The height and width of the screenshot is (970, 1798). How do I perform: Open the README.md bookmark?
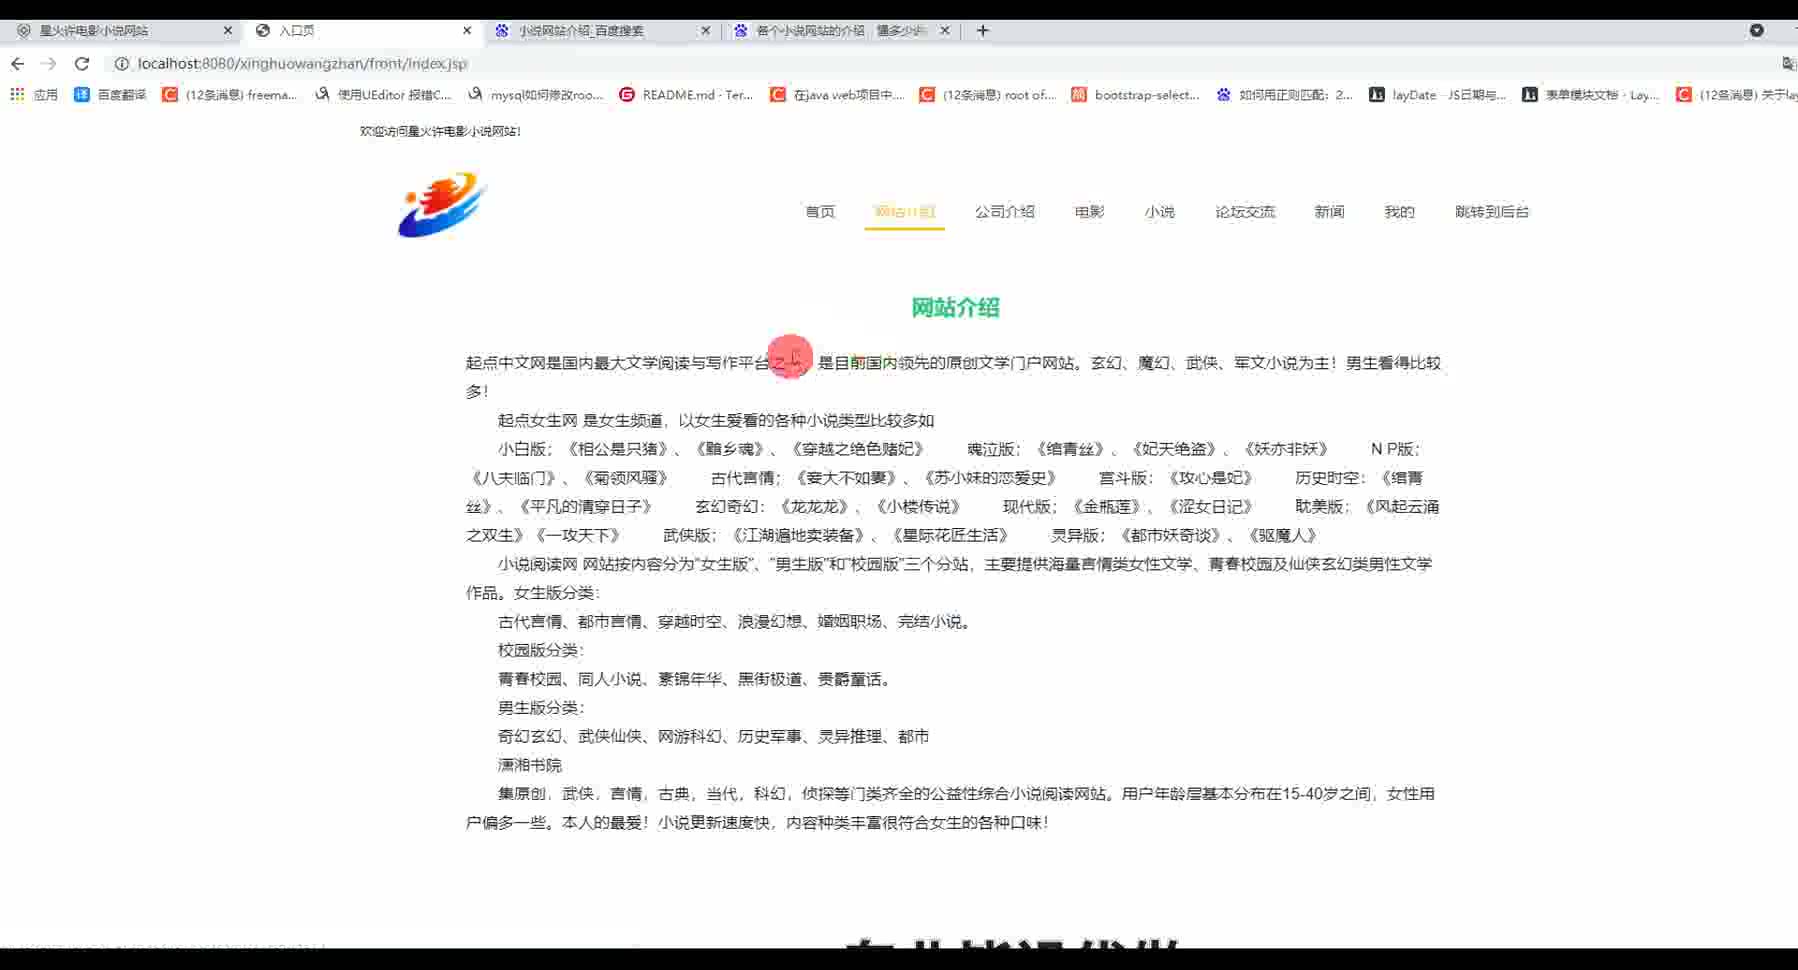click(x=687, y=95)
